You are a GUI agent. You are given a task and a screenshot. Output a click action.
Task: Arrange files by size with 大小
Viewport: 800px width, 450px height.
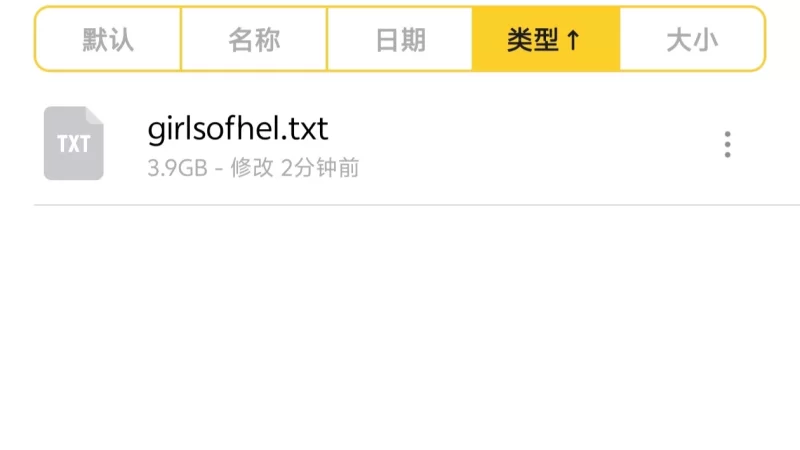692,39
